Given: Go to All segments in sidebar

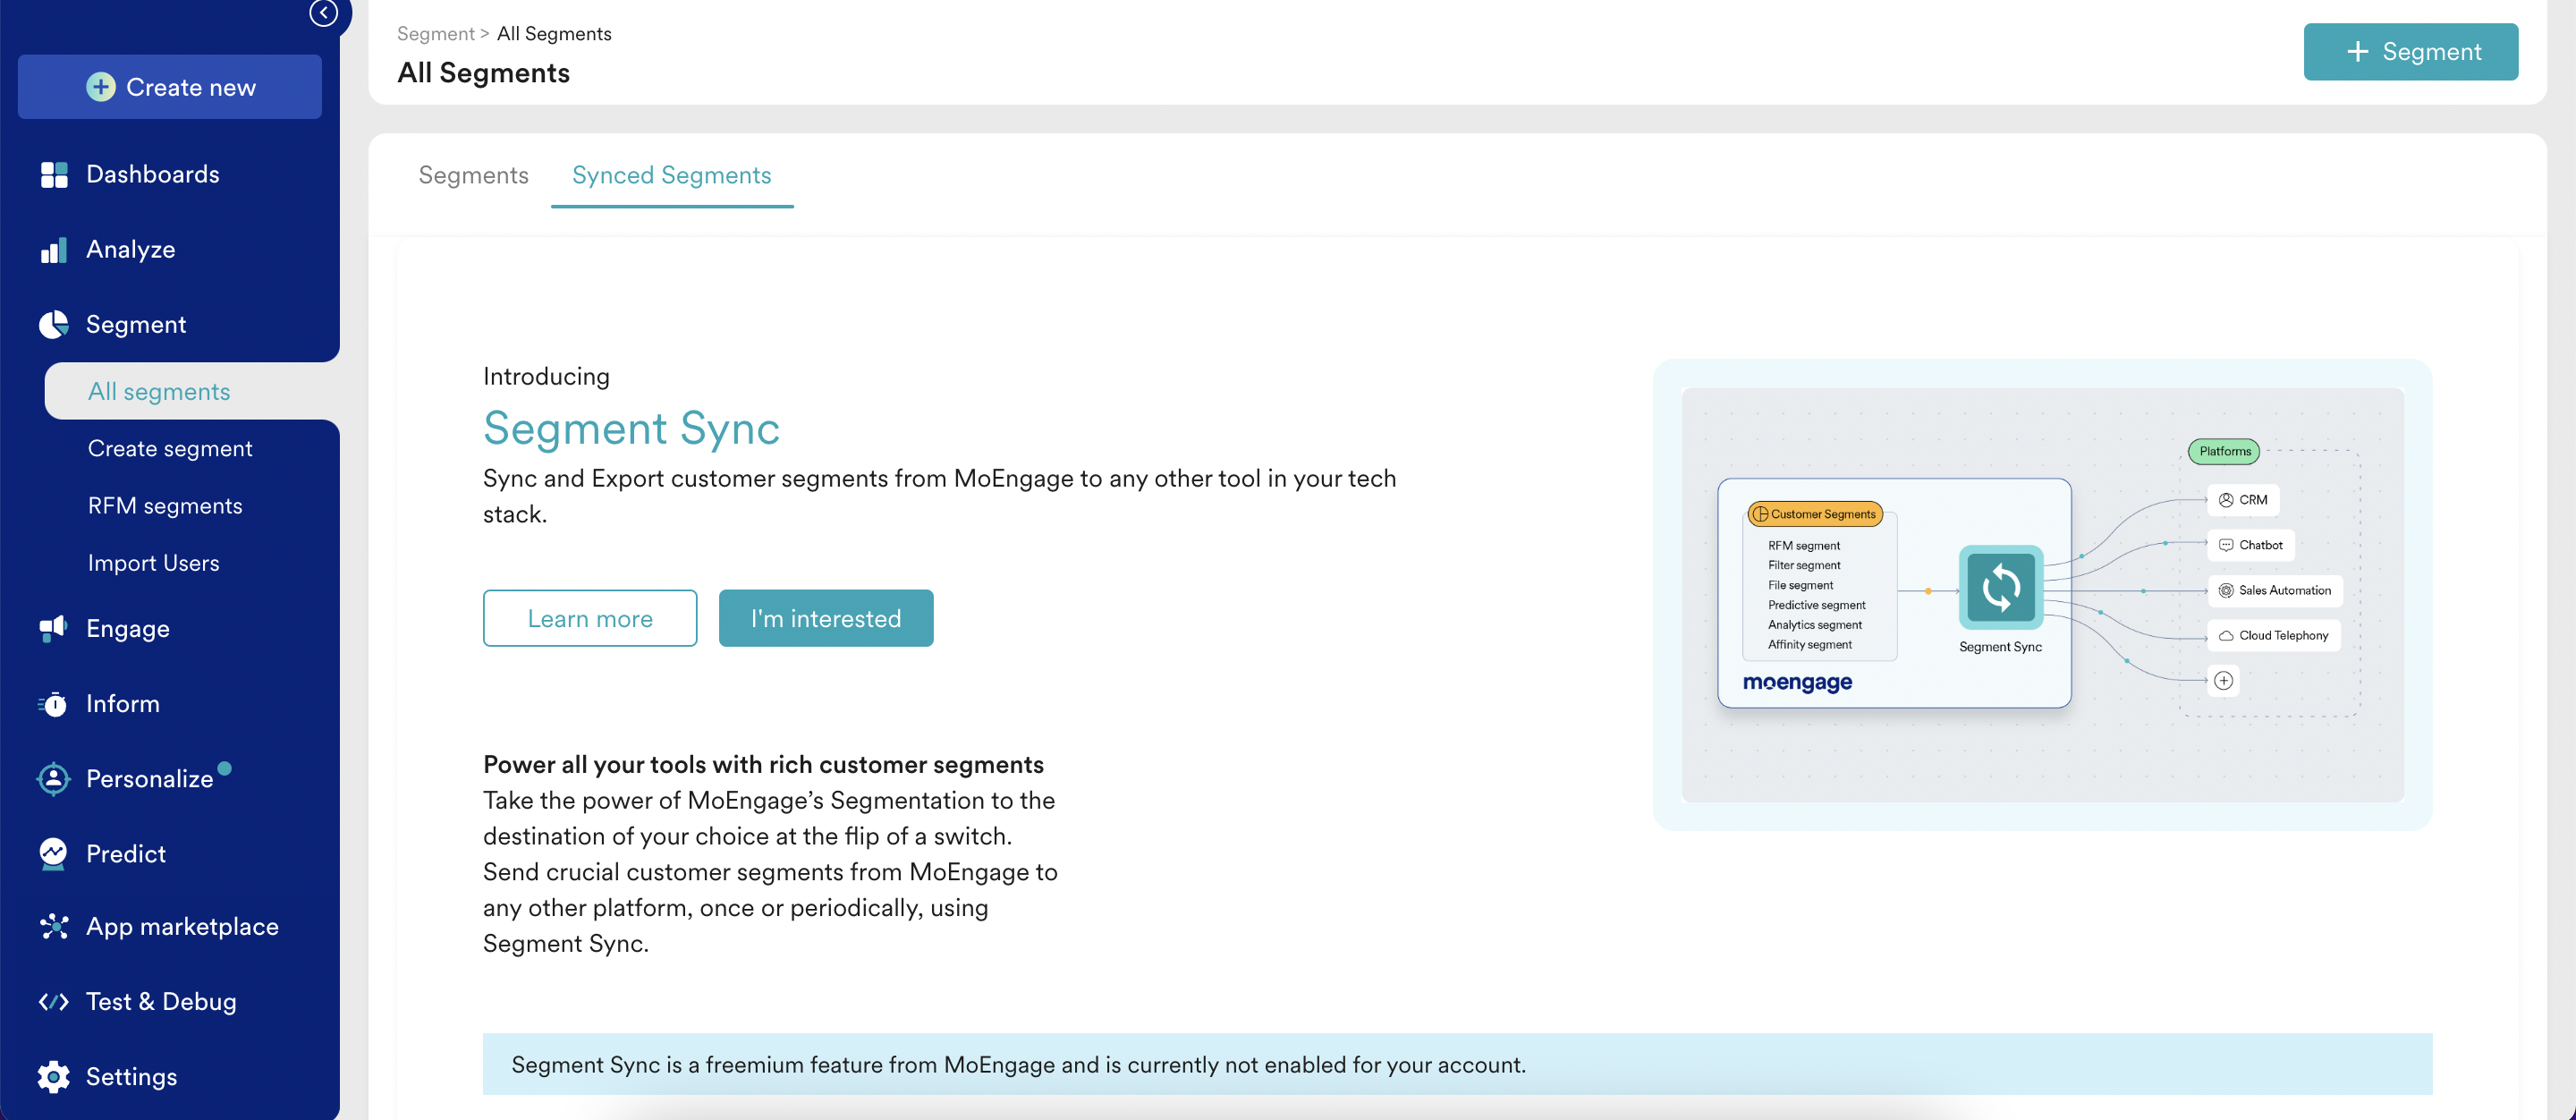Looking at the screenshot, I should point(157,391).
